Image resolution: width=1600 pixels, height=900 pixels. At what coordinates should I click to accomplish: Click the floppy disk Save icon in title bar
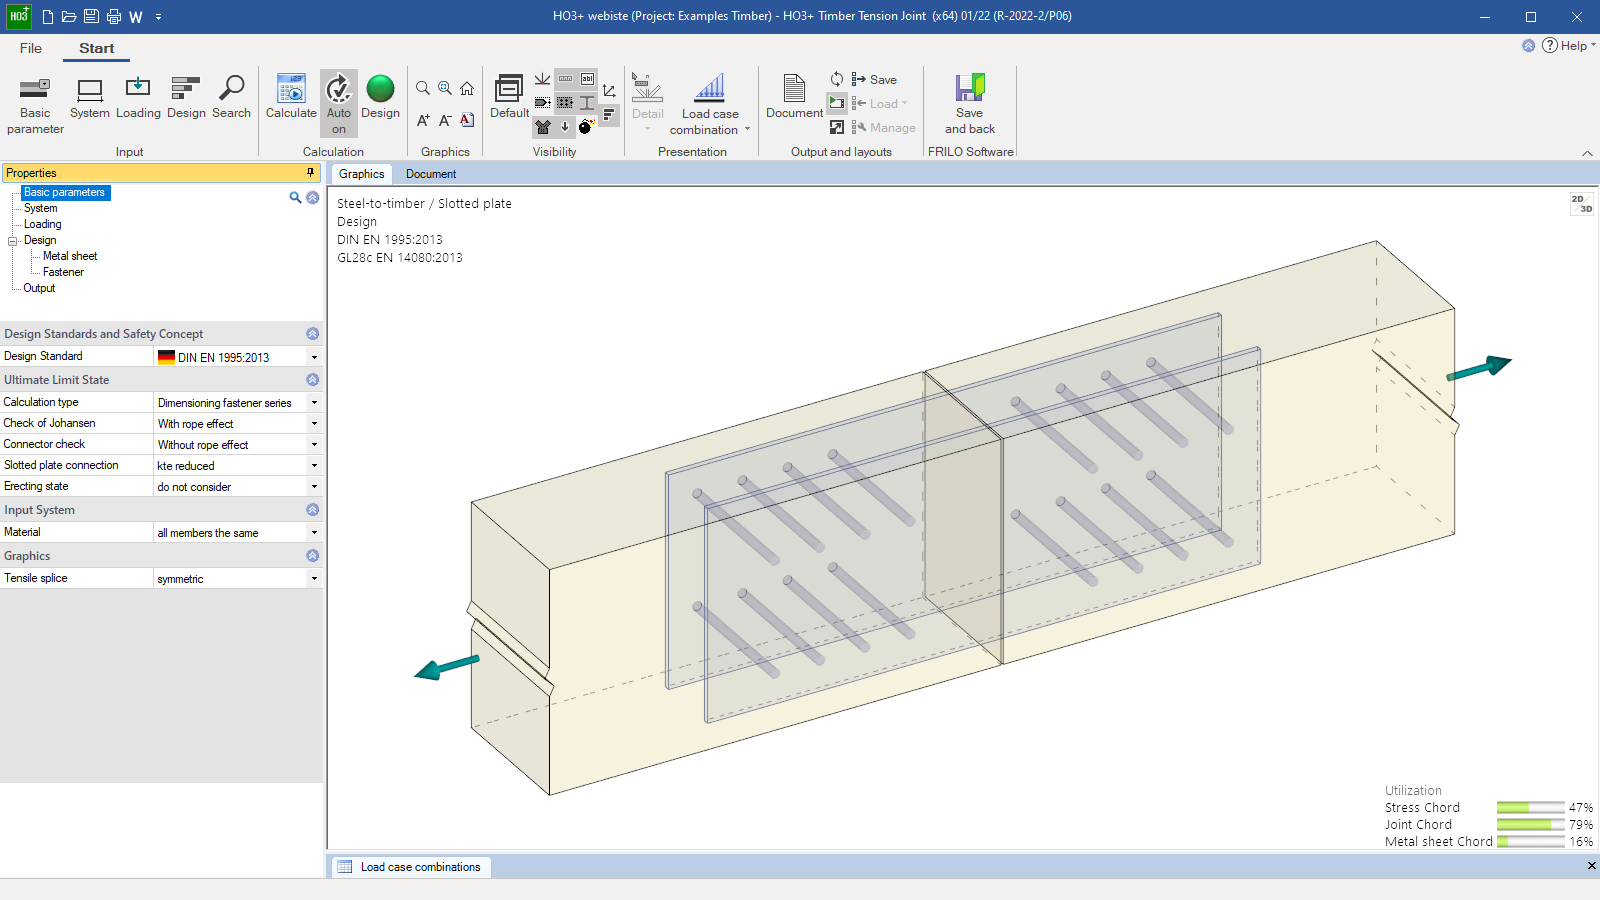point(91,17)
